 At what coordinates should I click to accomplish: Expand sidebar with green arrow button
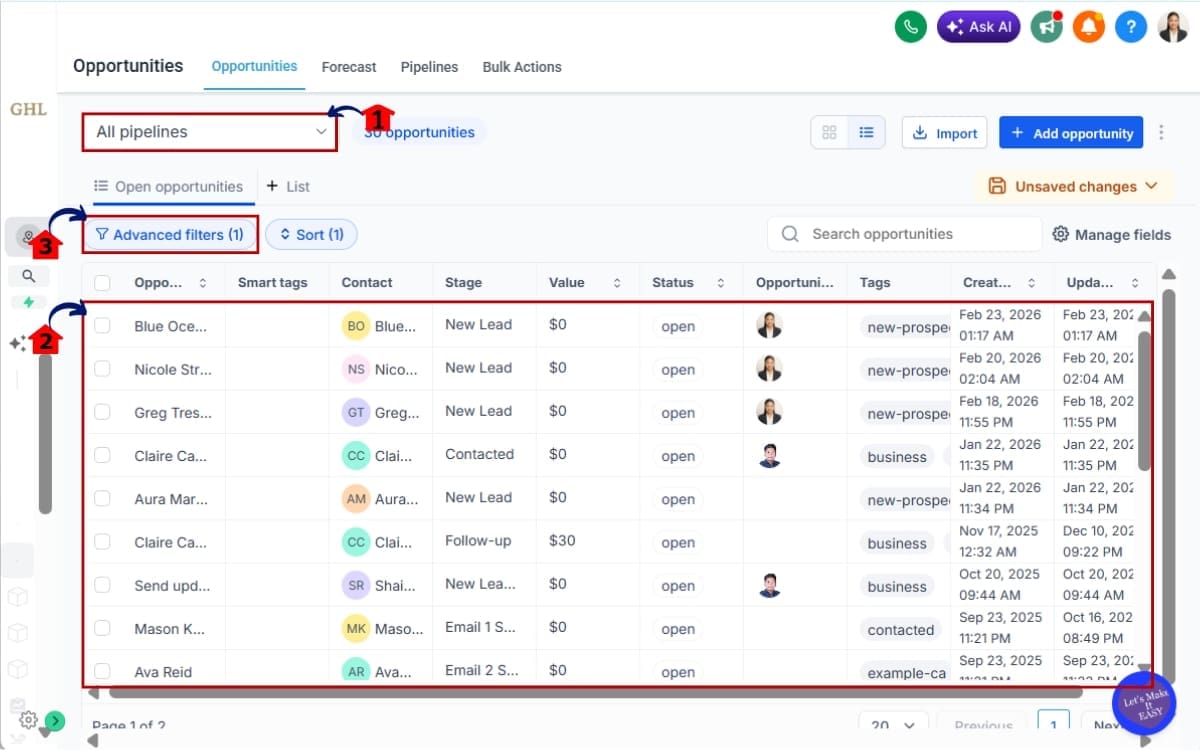pos(54,720)
